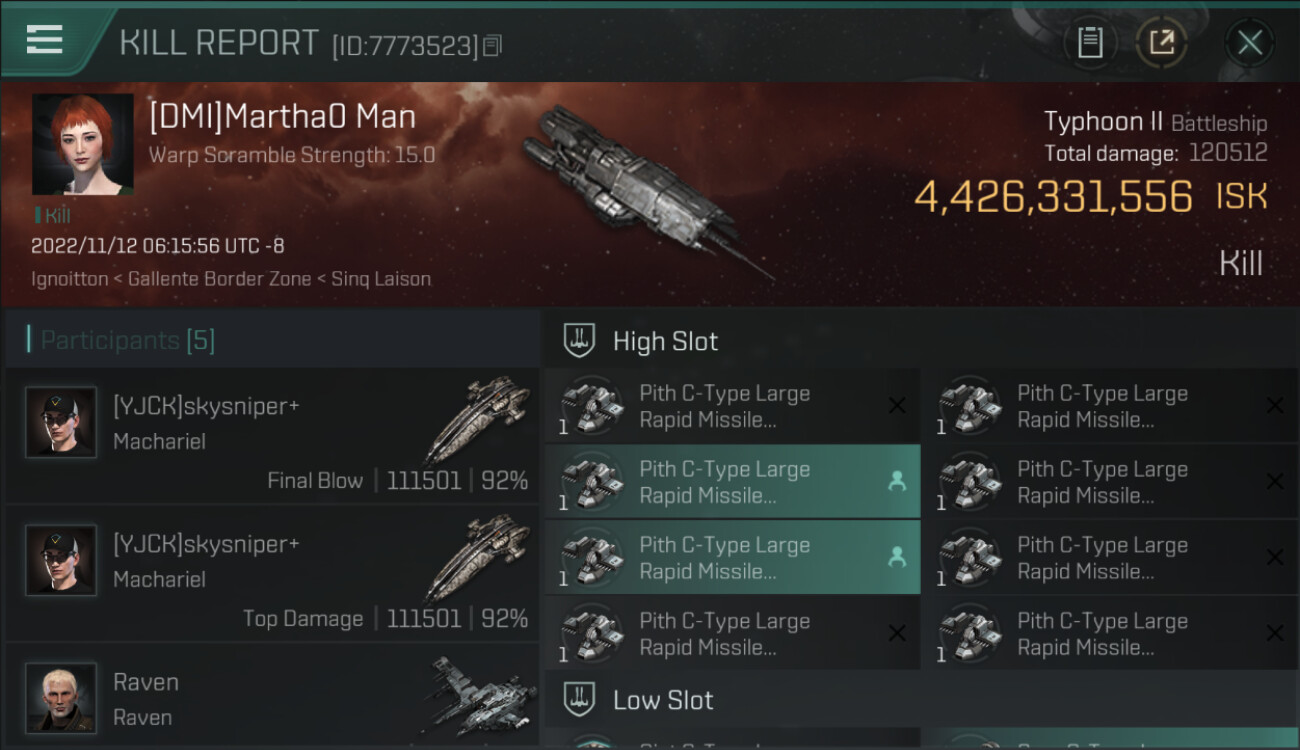
Task: Close the kill report window
Action: (1249, 43)
